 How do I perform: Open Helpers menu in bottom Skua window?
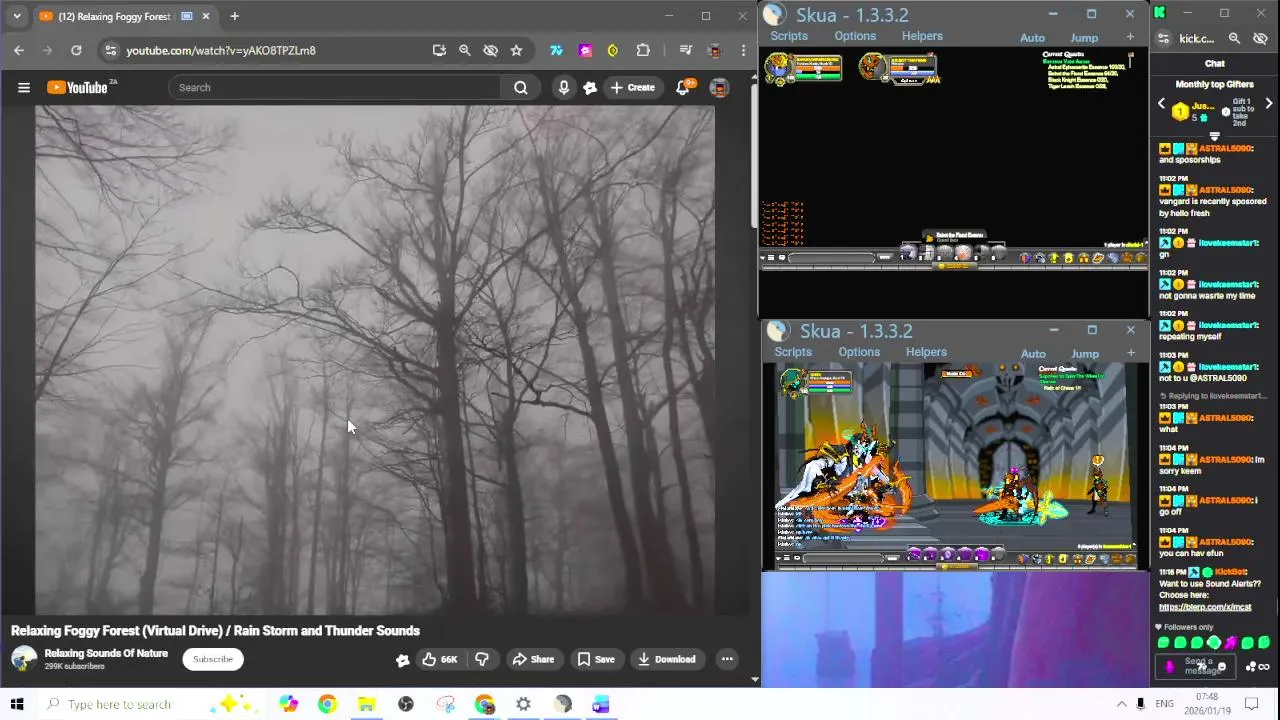tap(926, 352)
